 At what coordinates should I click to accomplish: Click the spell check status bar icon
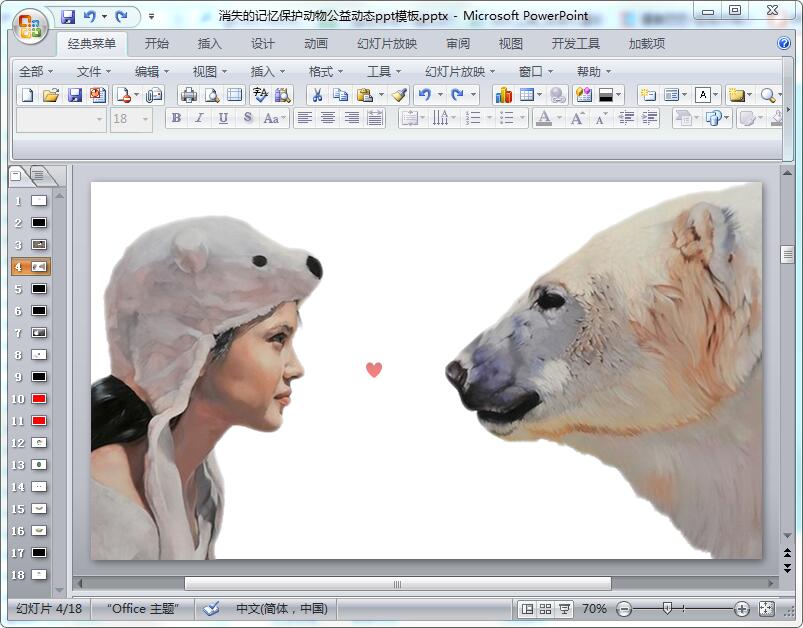[x=211, y=609]
